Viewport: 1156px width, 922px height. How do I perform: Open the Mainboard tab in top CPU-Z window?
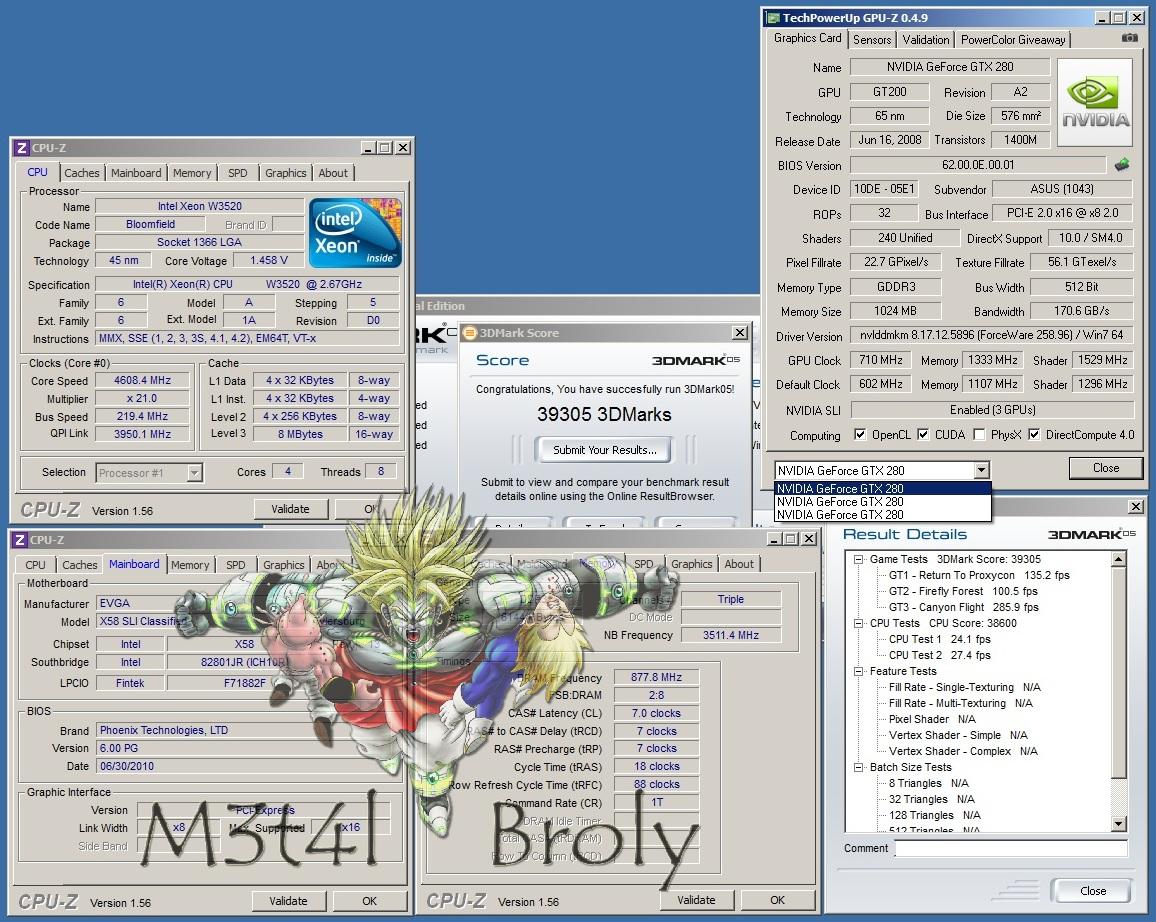[136, 172]
